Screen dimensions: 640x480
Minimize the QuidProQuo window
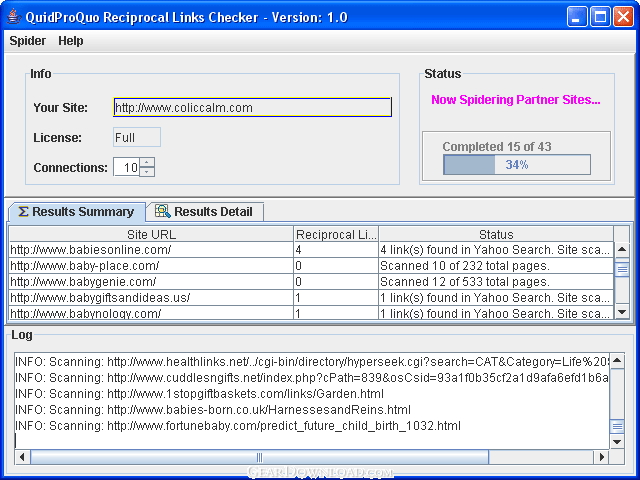(576, 17)
